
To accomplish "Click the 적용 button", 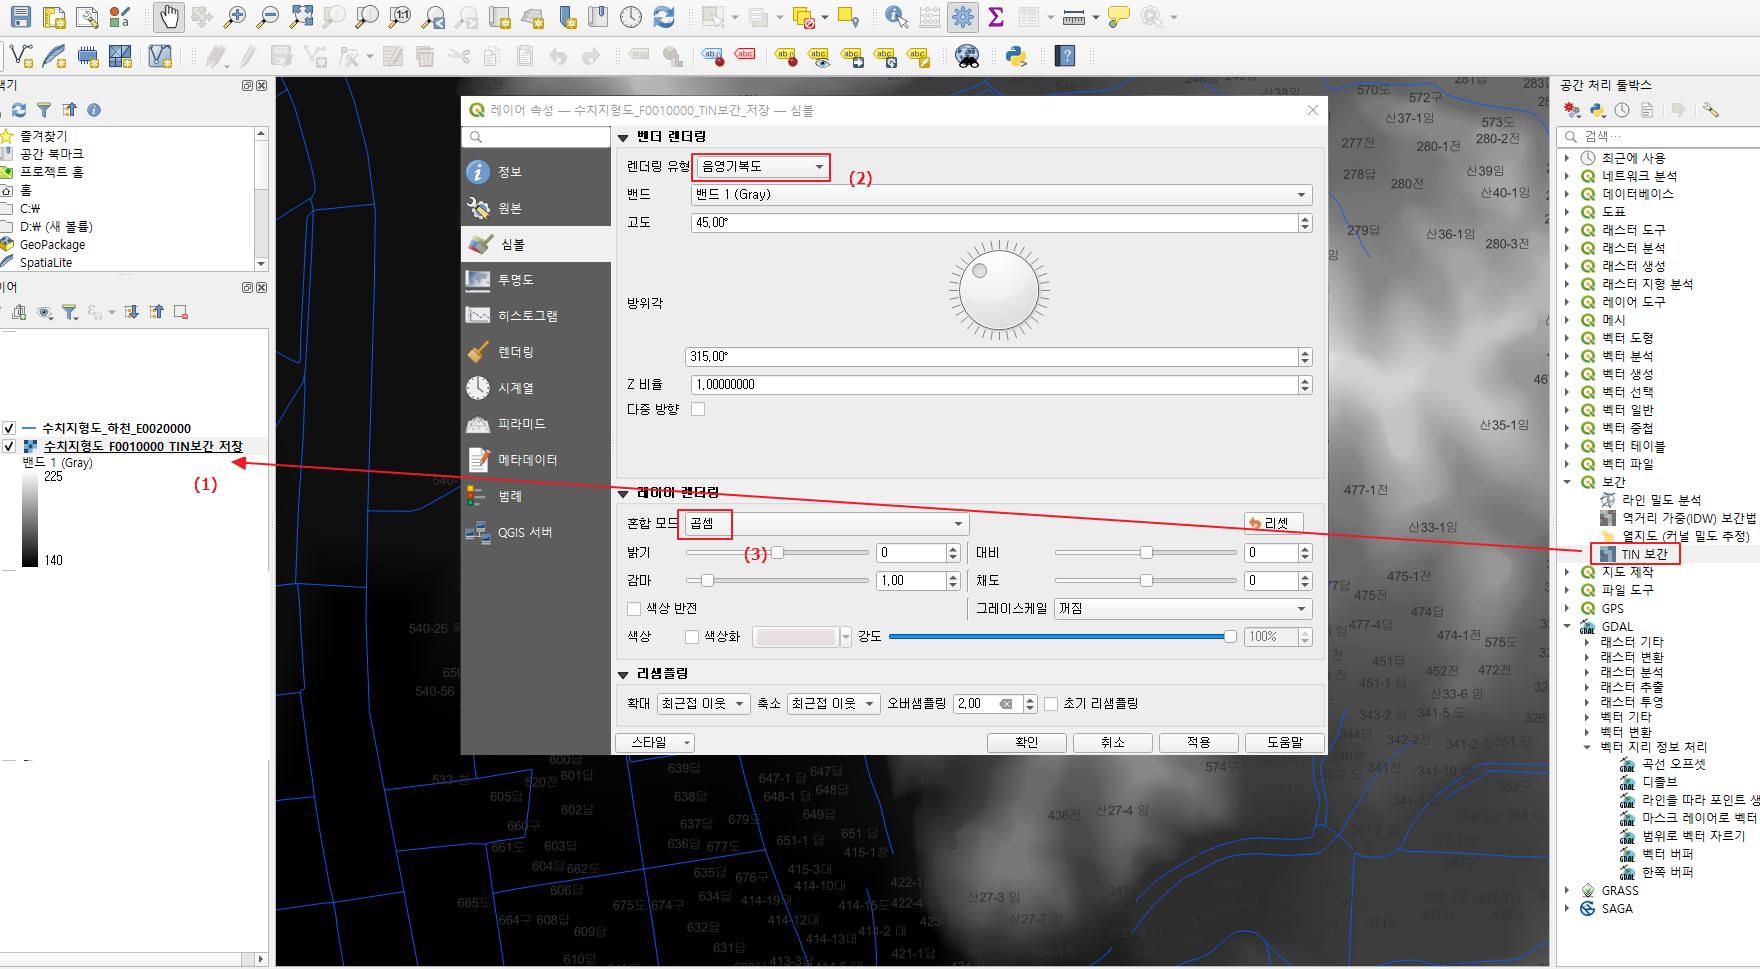I will 1199,742.
